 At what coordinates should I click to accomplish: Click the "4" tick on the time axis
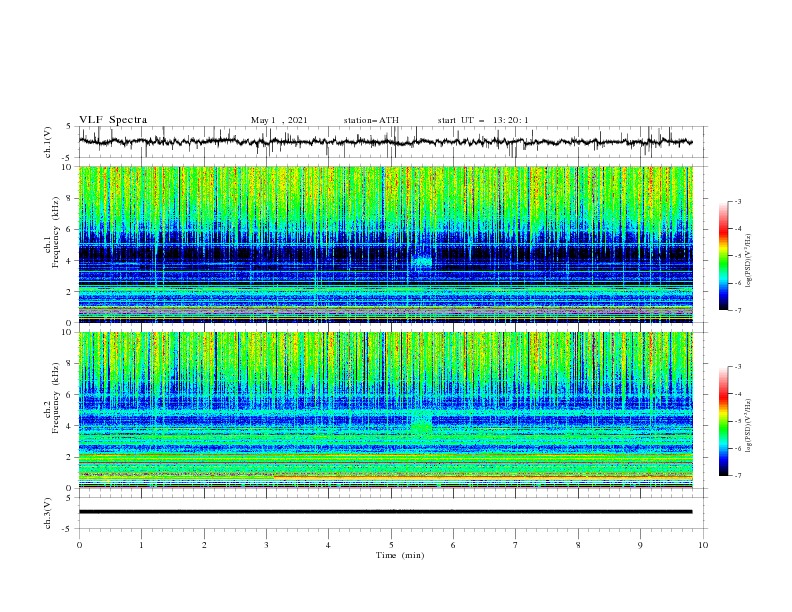328,545
